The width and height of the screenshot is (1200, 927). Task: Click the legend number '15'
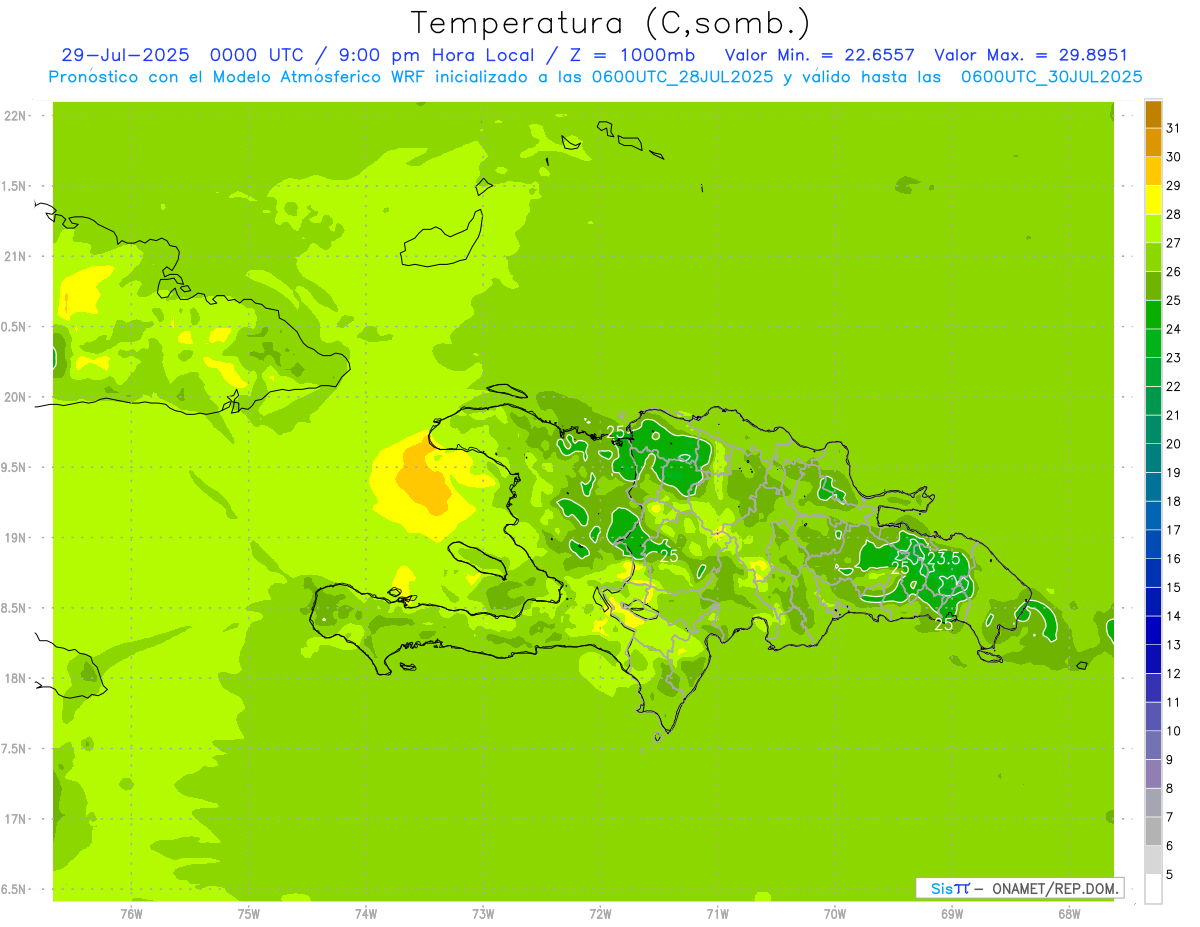[1174, 588]
